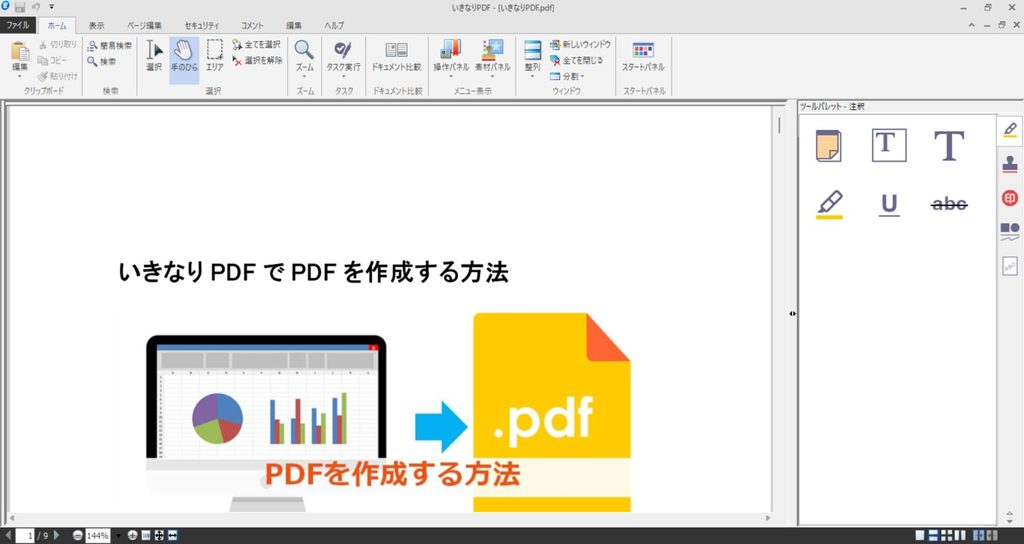Switch to the ホーム tab
The height and width of the screenshot is (544, 1024).
tap(57, 25)
